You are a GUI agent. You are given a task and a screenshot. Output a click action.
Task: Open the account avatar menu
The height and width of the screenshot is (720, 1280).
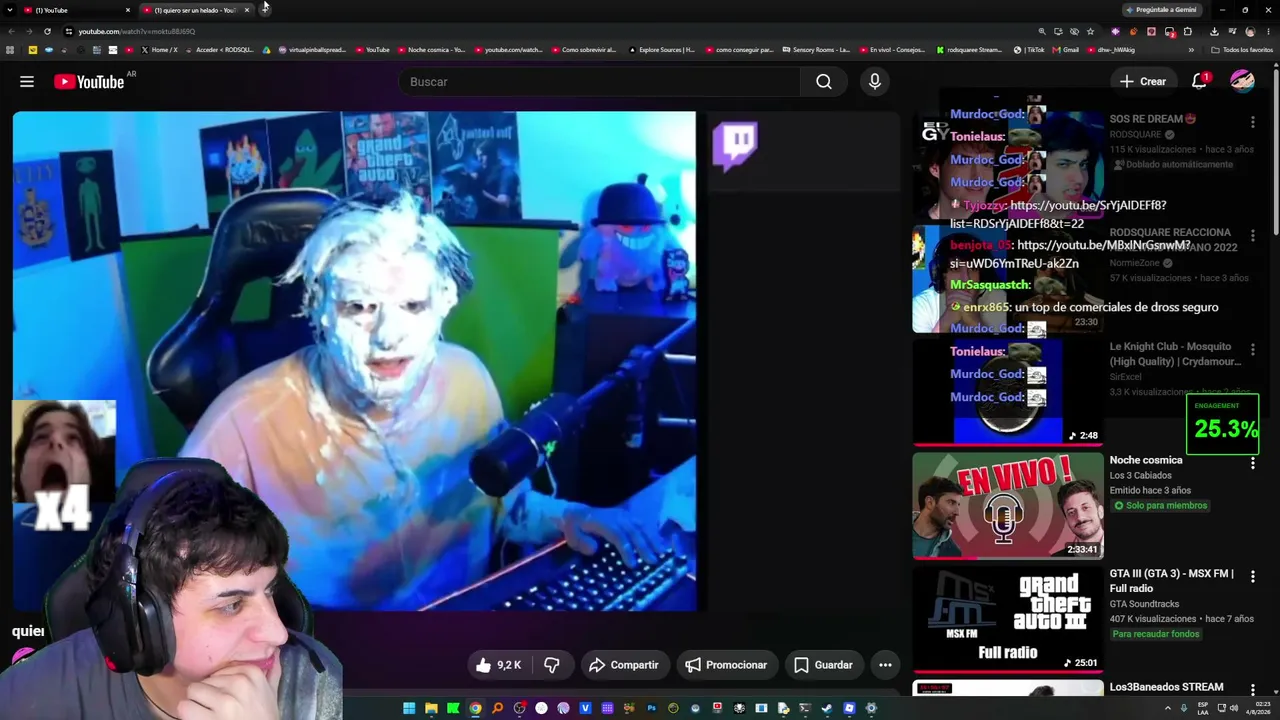point(1242,81)
